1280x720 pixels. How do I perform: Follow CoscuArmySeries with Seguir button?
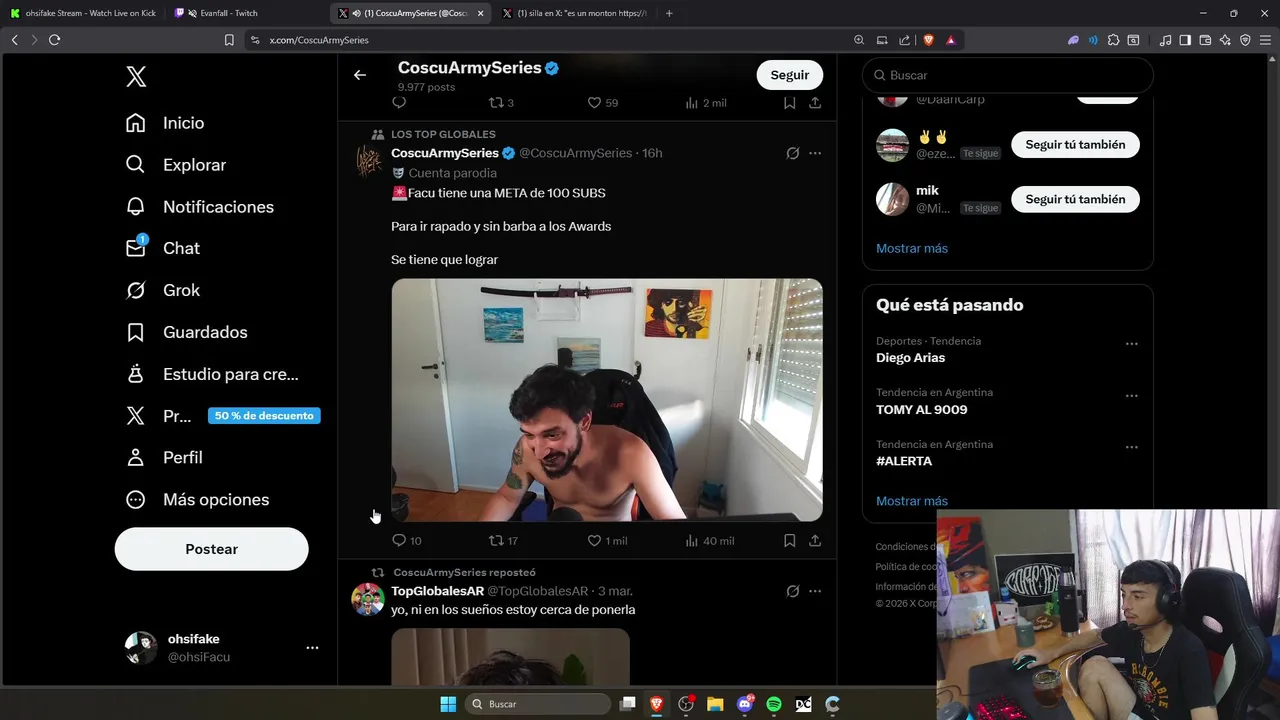click(x=790, y=75)
